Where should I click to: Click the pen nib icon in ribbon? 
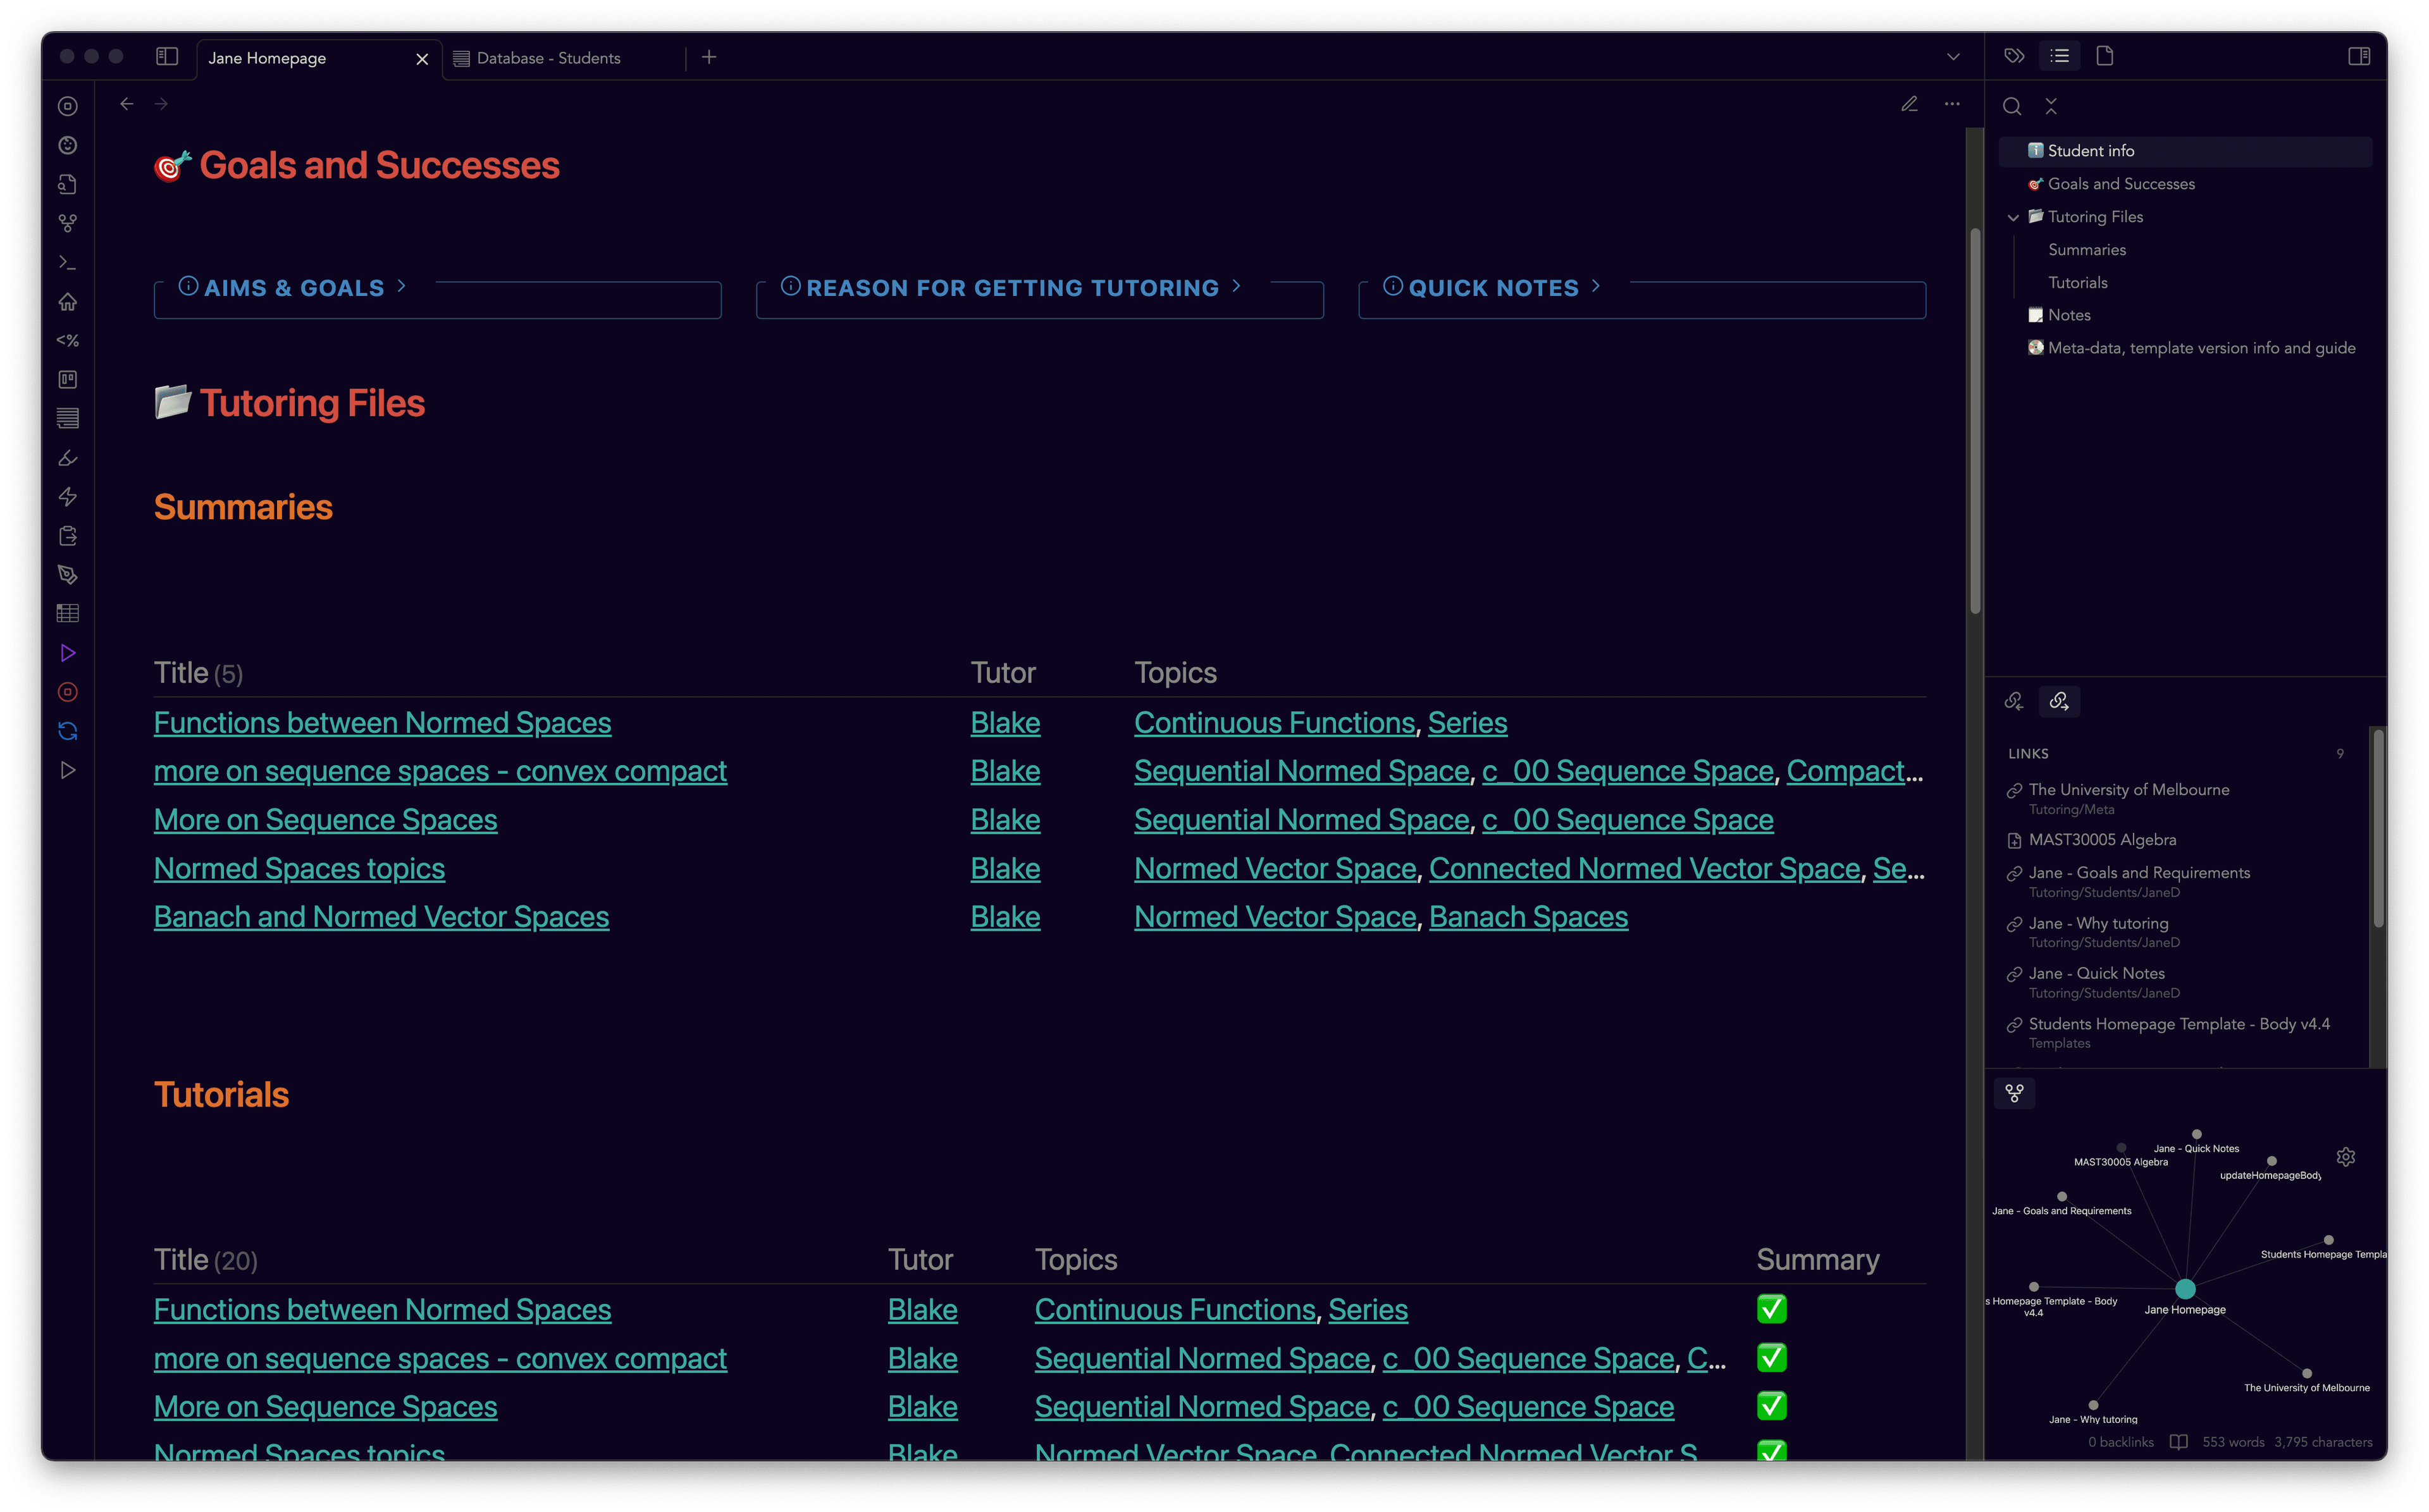pos(68,575)
